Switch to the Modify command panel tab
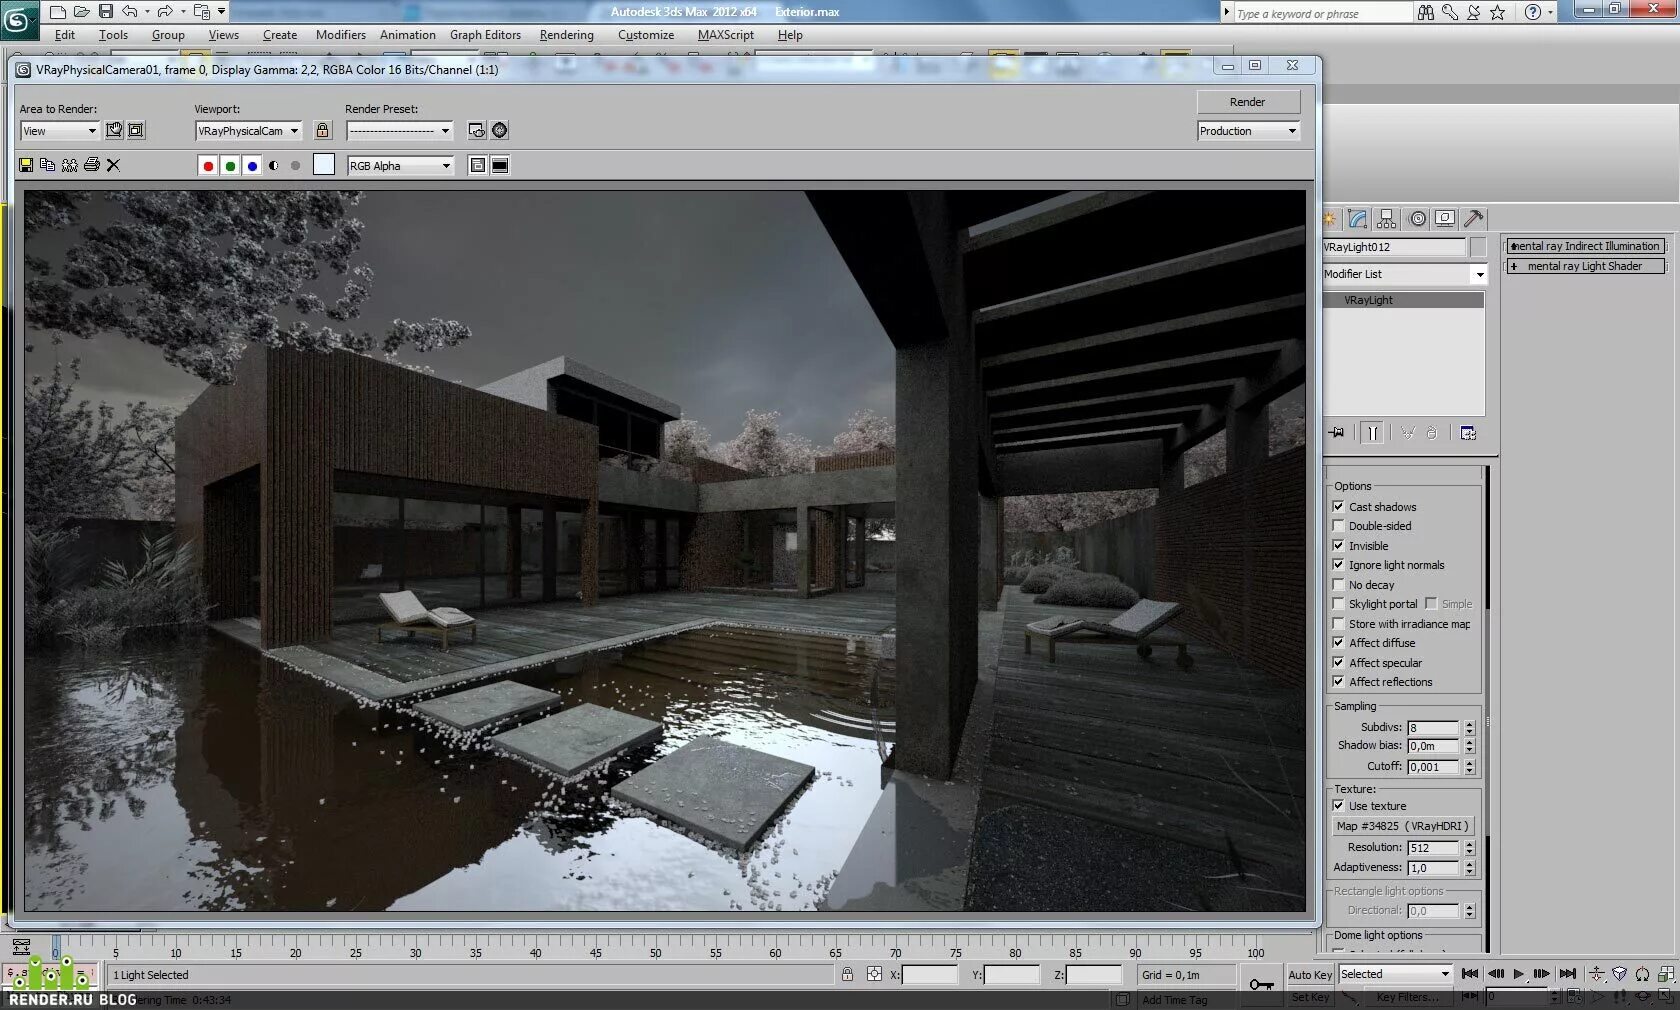 coord(1357,219)
